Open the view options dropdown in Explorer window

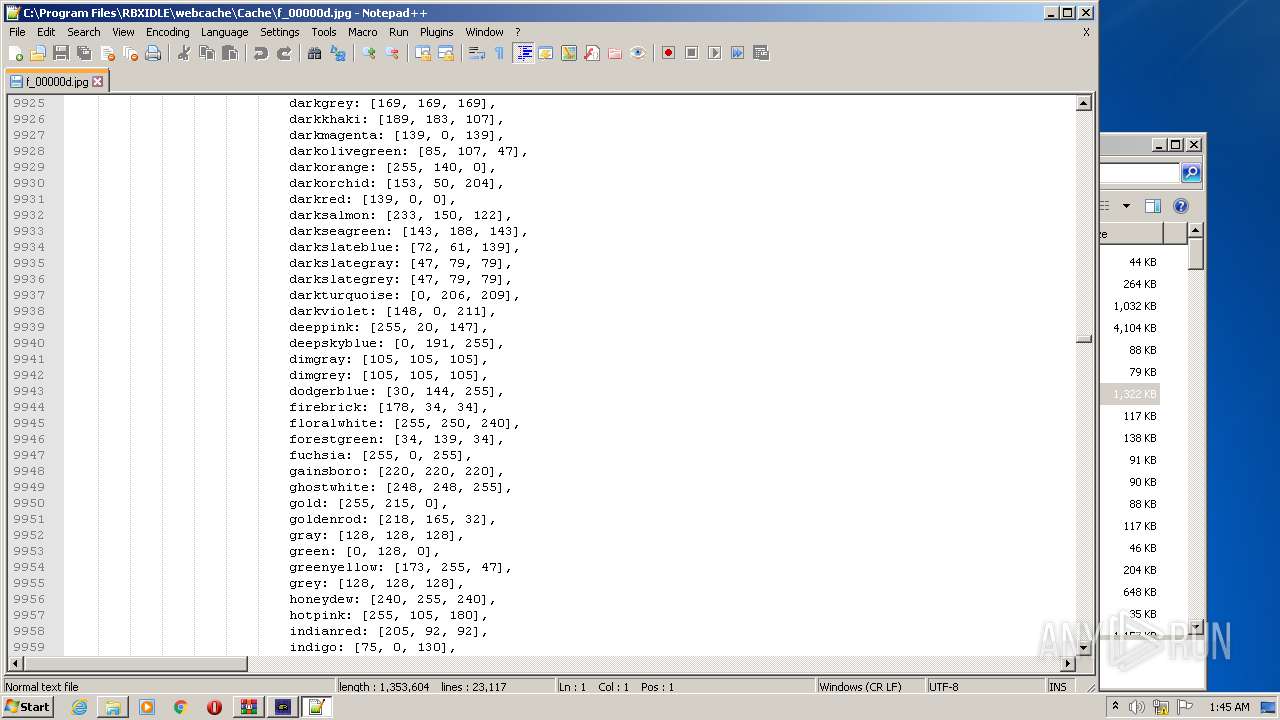coord(1126,206)
